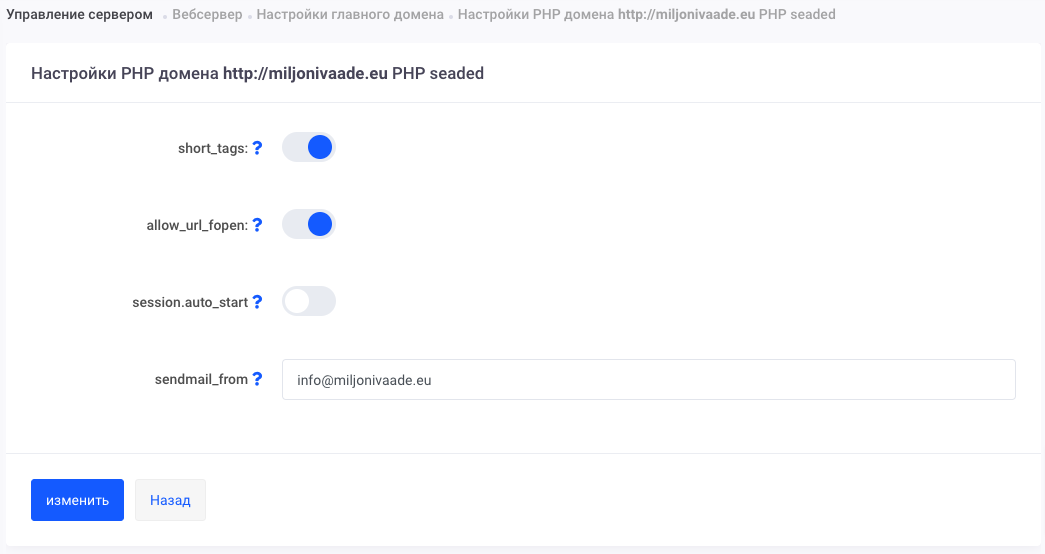Select the allow_url_fopen label
This screenshot has height=554, width=1045.
tap(196, 225)
